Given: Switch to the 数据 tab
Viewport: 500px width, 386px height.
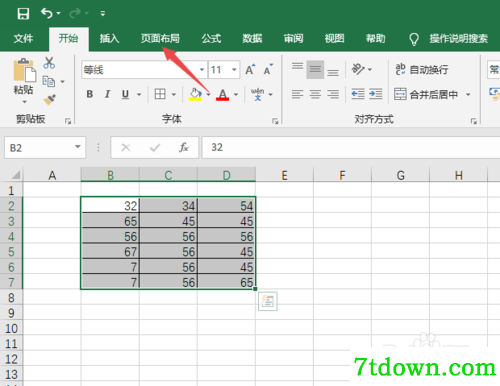Looking at the screenshot, I should 252,39.
